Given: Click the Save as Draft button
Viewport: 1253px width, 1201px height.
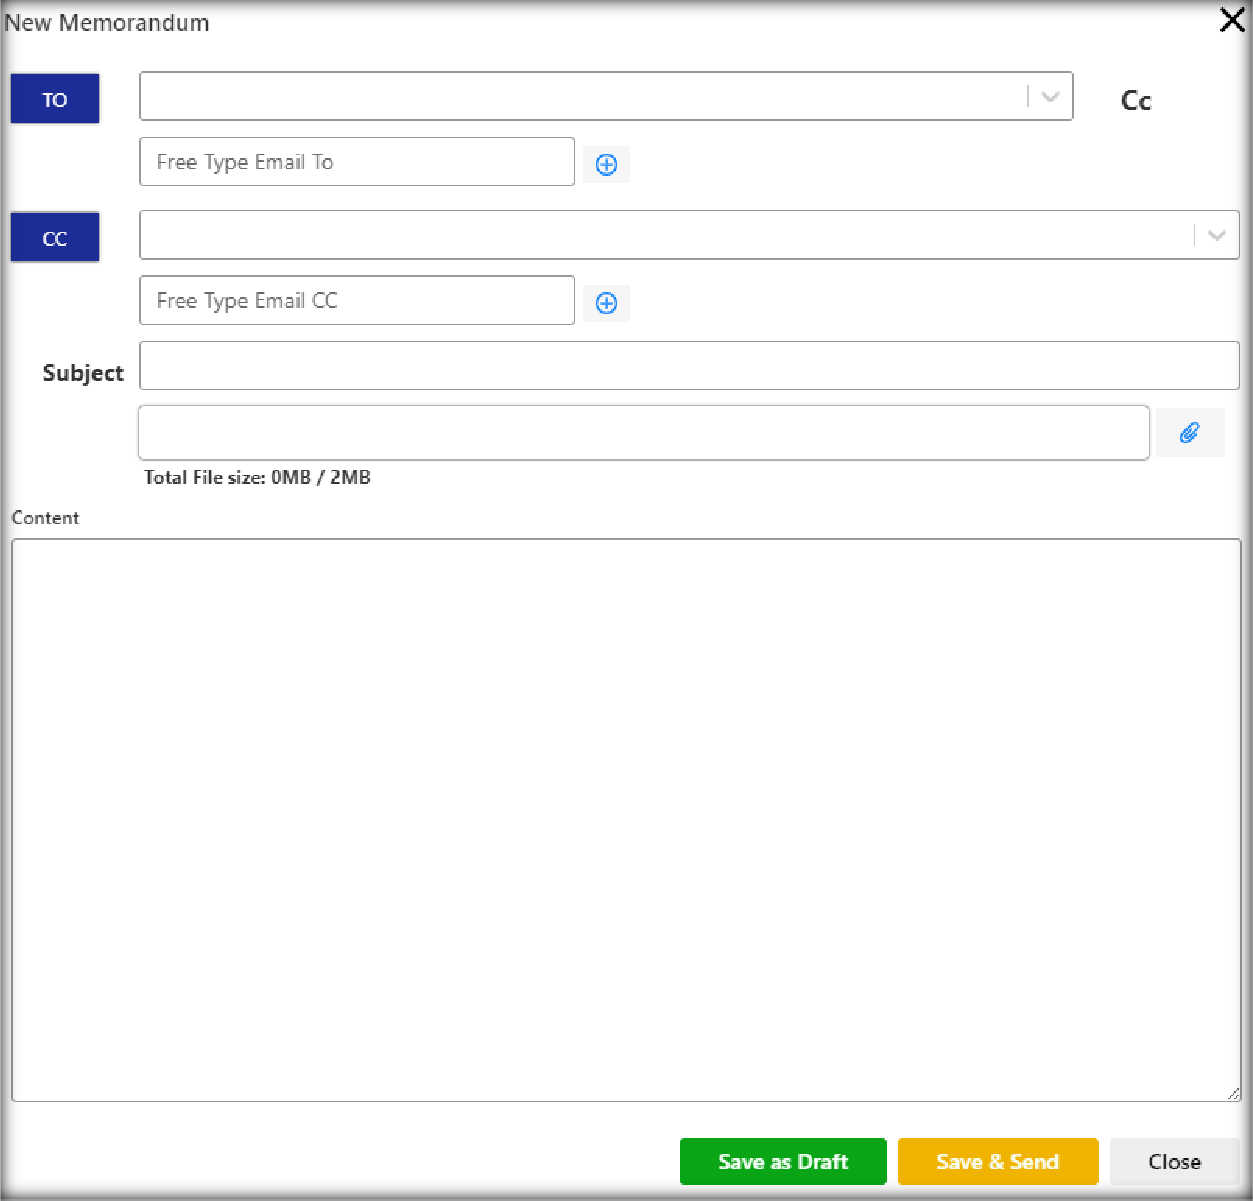Looking at the screenshot, I should (782, 1161).
